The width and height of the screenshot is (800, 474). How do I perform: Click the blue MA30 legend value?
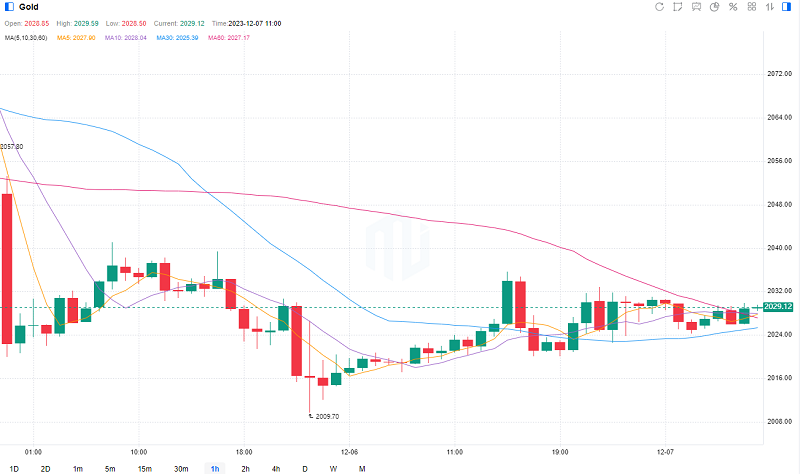click(x=178, y=38)
